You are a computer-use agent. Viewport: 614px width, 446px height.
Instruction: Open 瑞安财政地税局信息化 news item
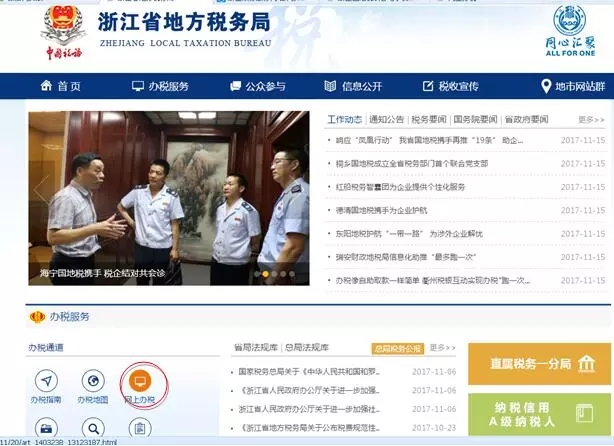pos(406,257)
